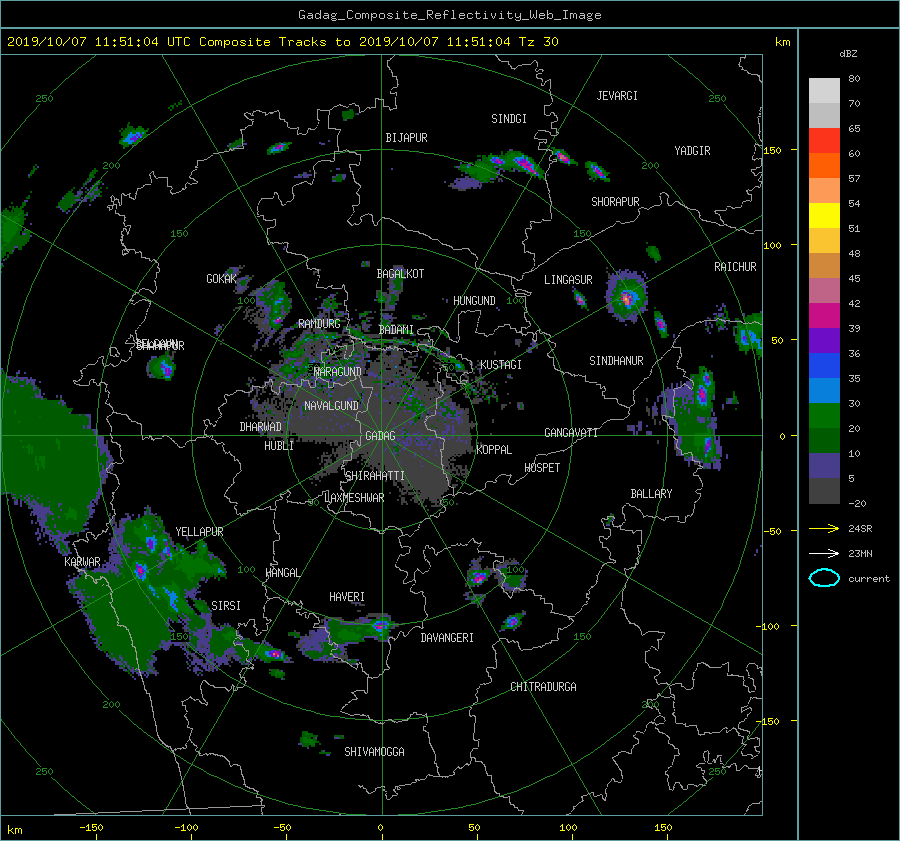The height and width of the screenshot is (841, 900).
Task: Click the 80 dBZ value on the scale
Action: 854,79
